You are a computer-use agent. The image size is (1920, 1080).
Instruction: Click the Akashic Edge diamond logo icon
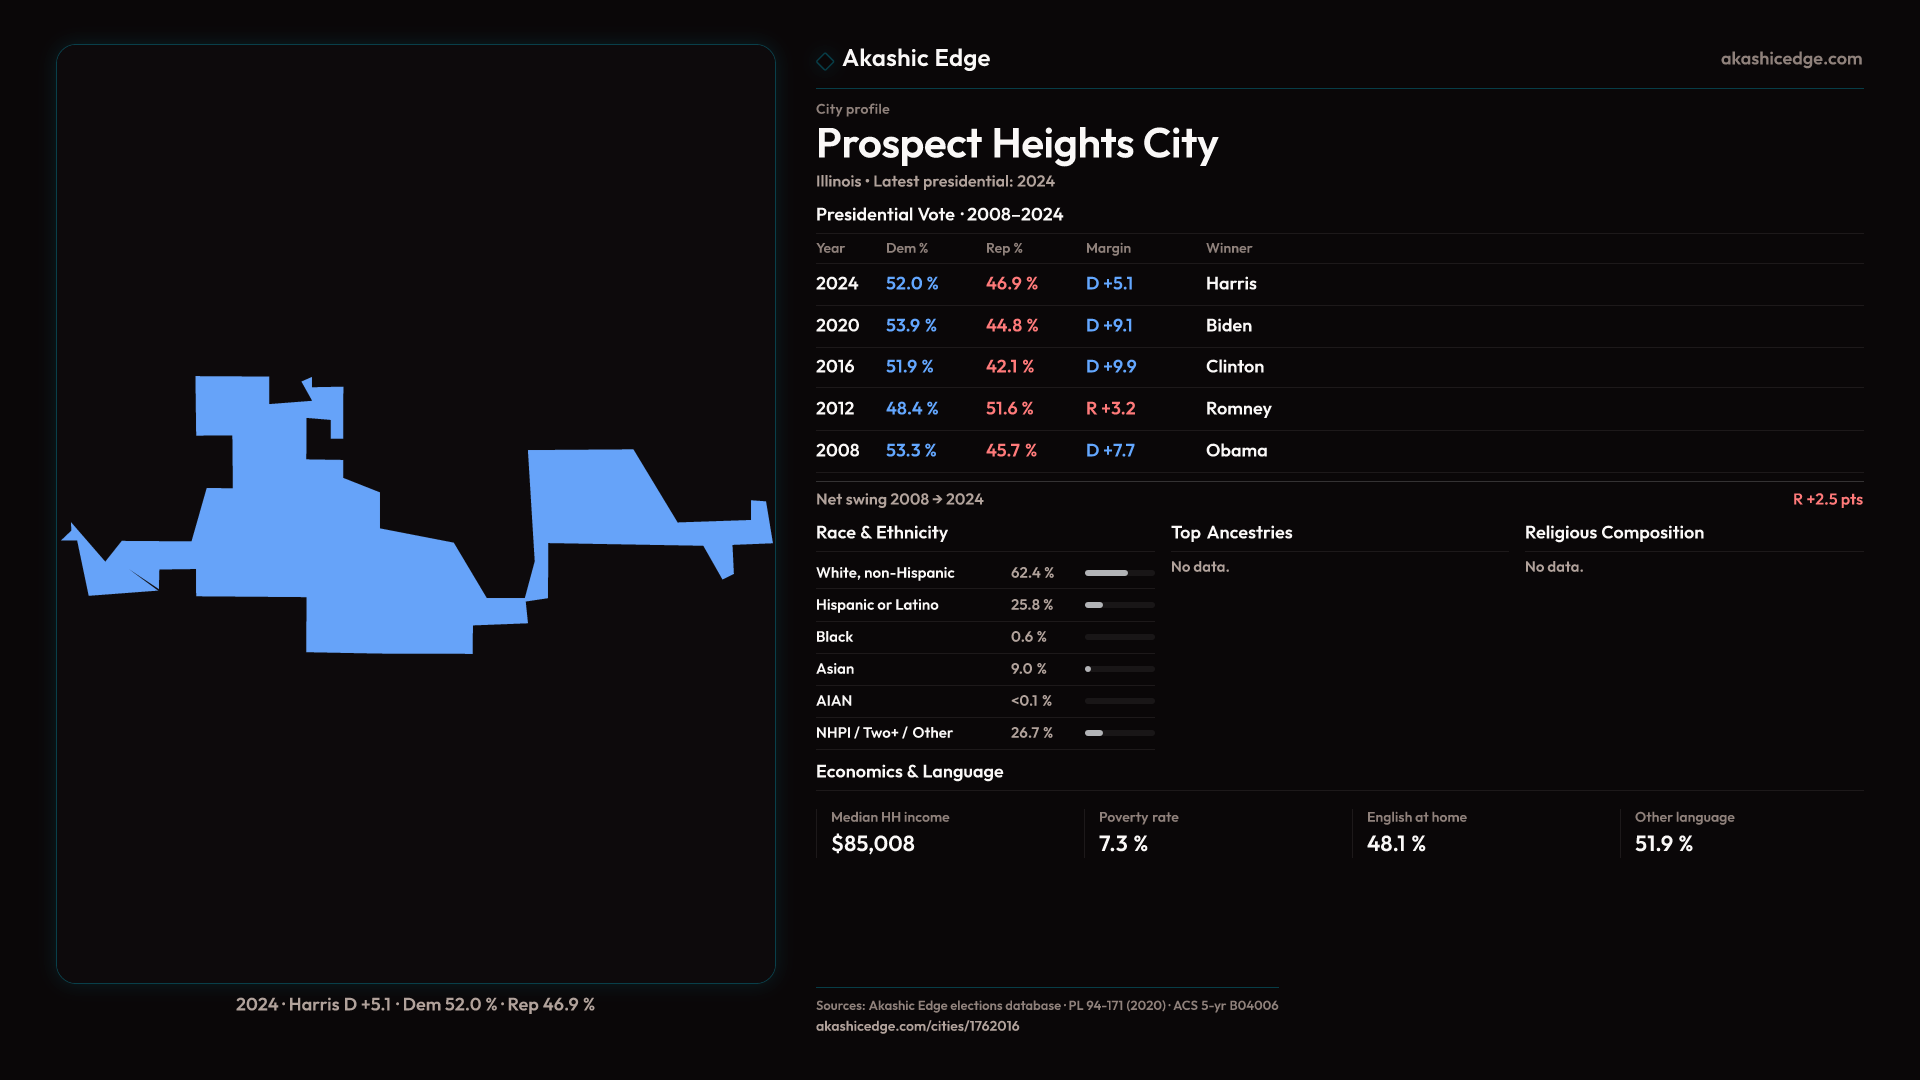point(825,61)
